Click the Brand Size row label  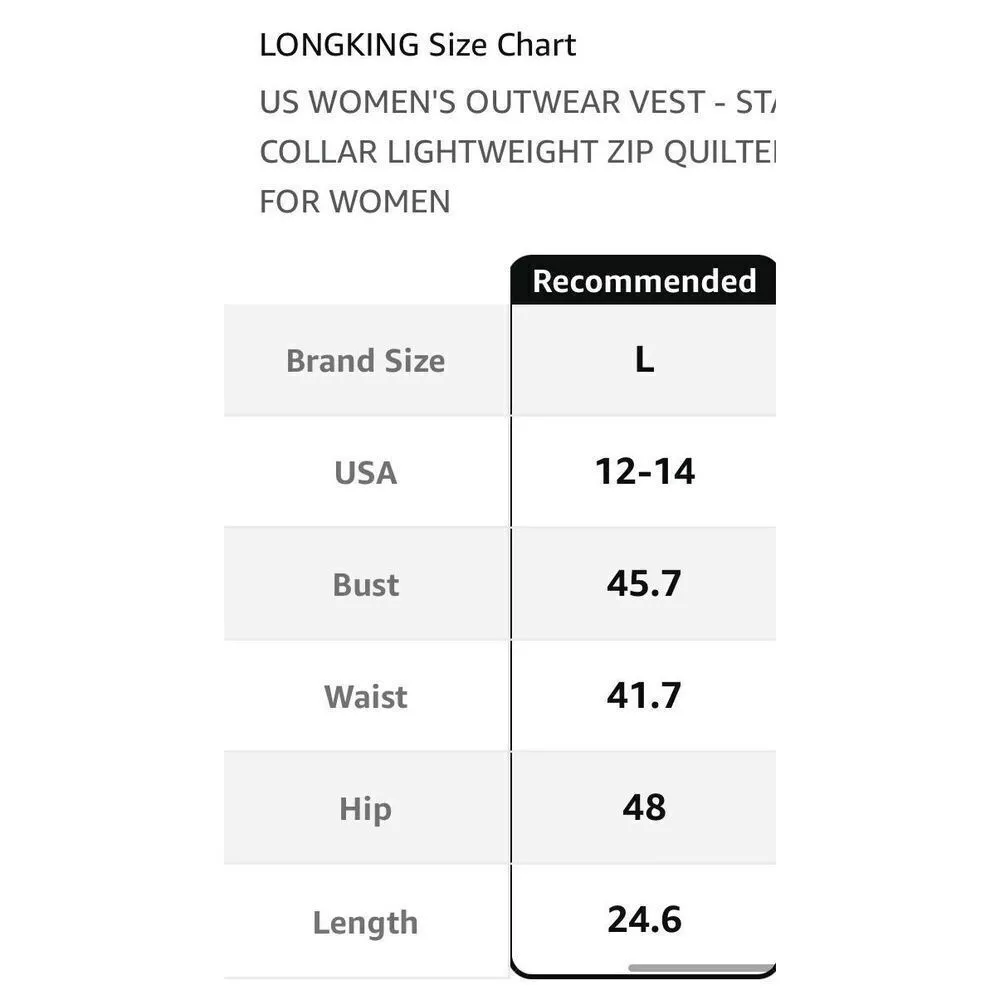click(x=365, y=361)
